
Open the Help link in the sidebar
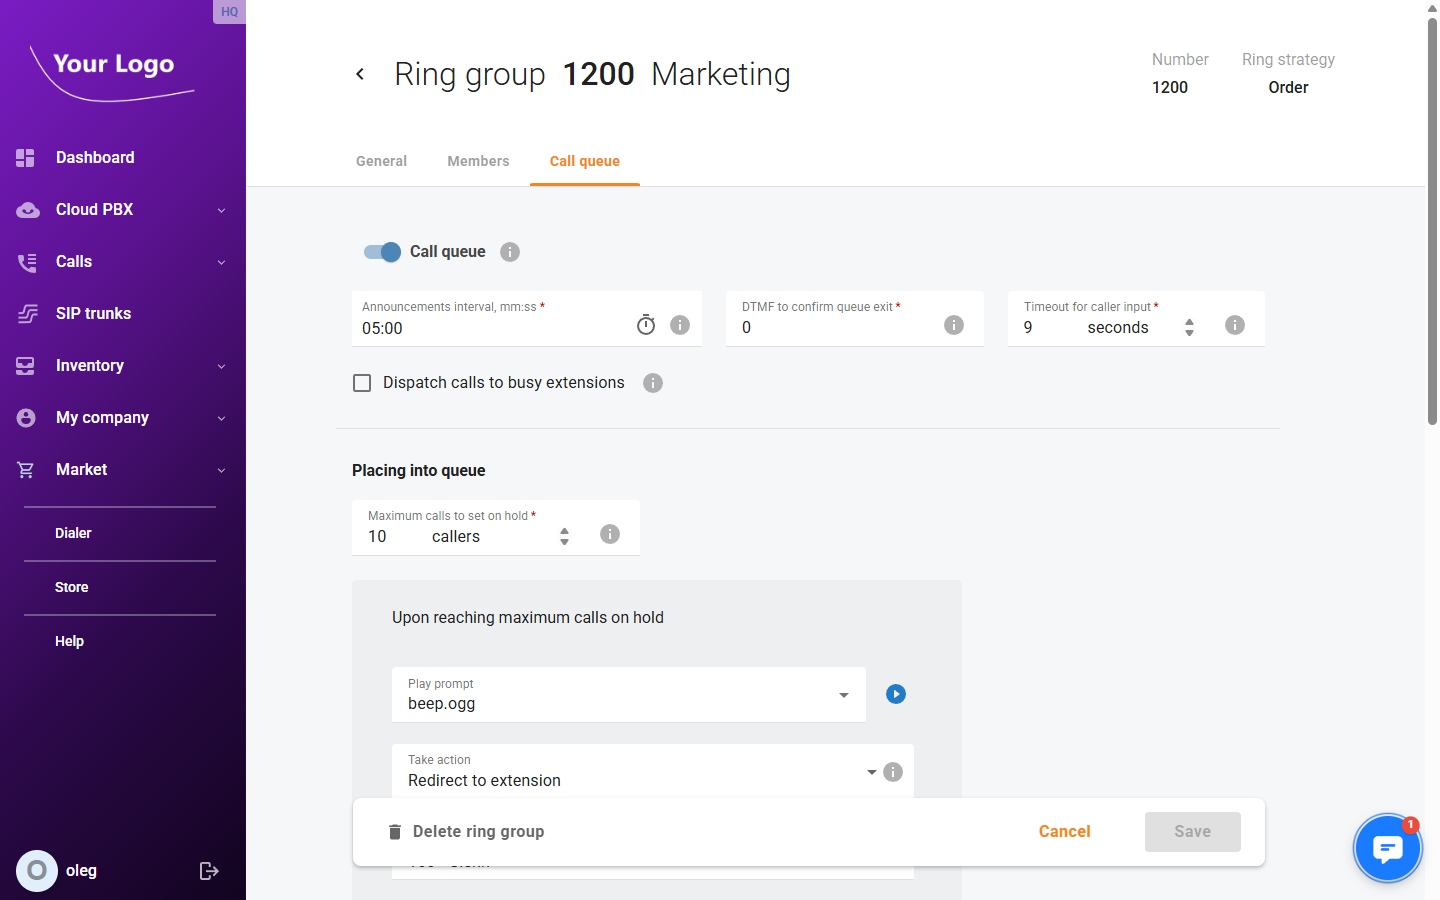tap(69, 640)
